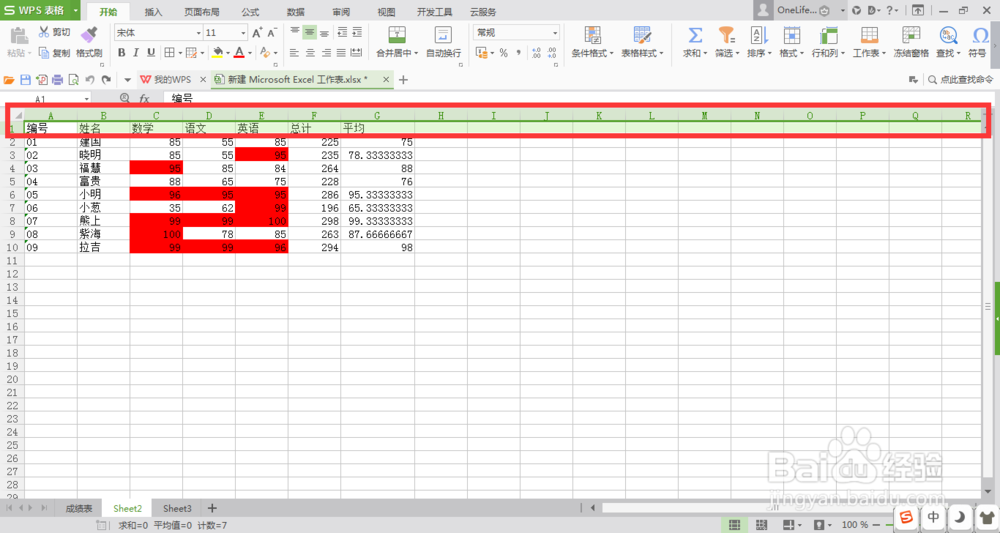Toggle bottom vertical alignment
The width and height of the screenshot is (1000, 533).
coord(324,32)
